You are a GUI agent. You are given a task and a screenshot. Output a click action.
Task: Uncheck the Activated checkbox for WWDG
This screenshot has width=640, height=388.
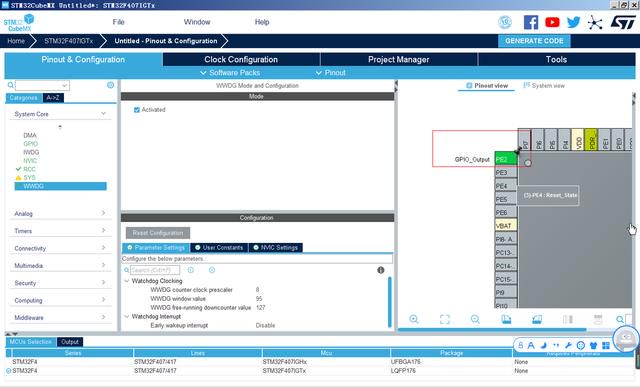click(x=137, y=110)
